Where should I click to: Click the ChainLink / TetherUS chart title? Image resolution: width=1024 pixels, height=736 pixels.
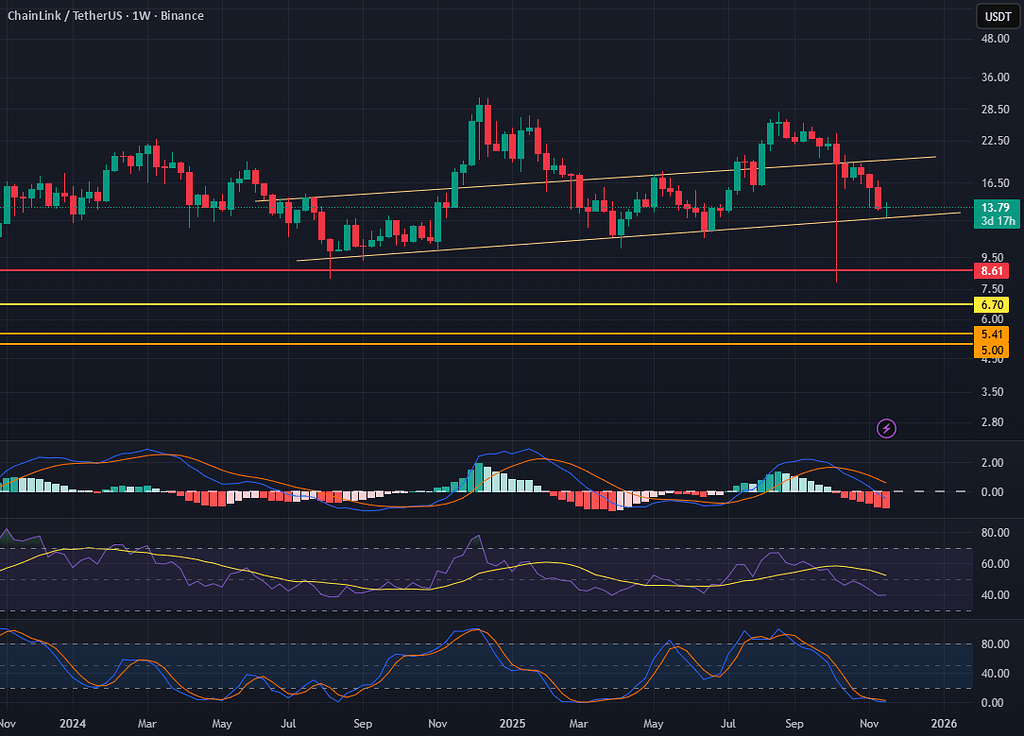(105, 16)
